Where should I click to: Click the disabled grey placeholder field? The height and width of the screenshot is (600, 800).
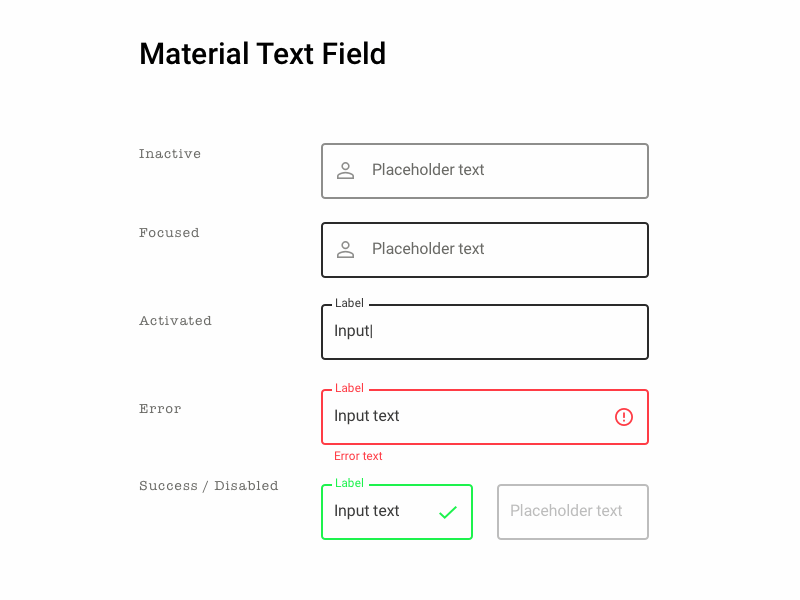coord(572,512)
